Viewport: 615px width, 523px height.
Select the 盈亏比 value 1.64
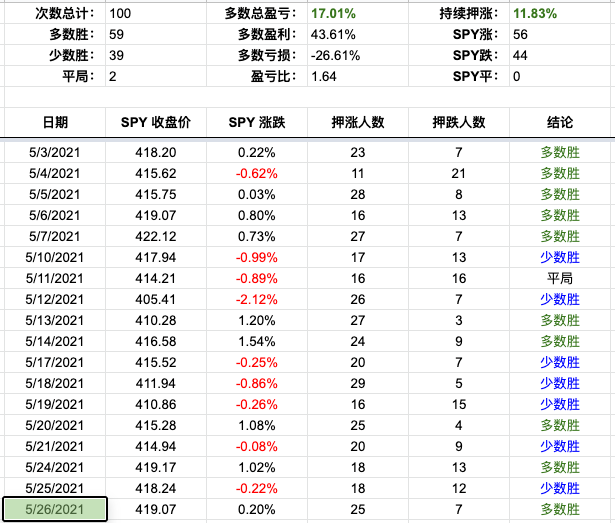tap(325, 76)
